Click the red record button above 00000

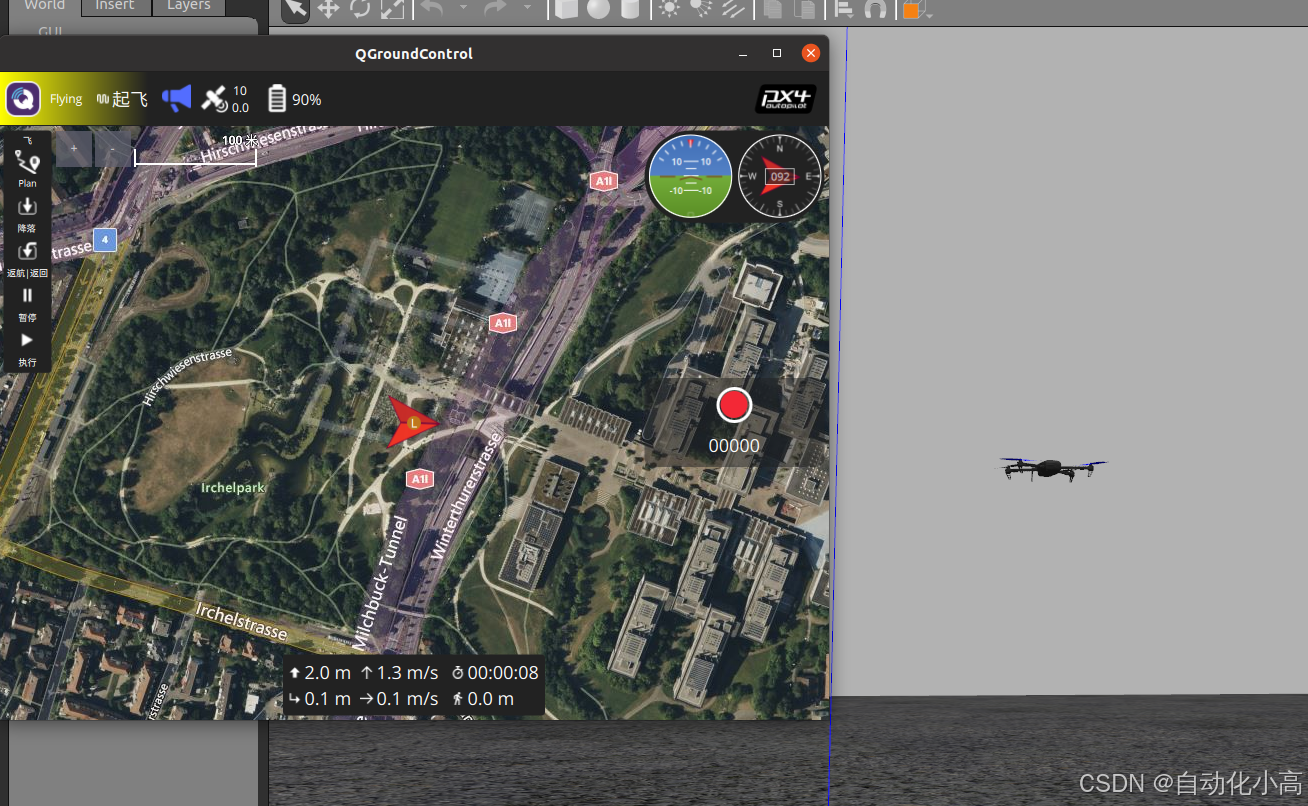tap(734, 405)
